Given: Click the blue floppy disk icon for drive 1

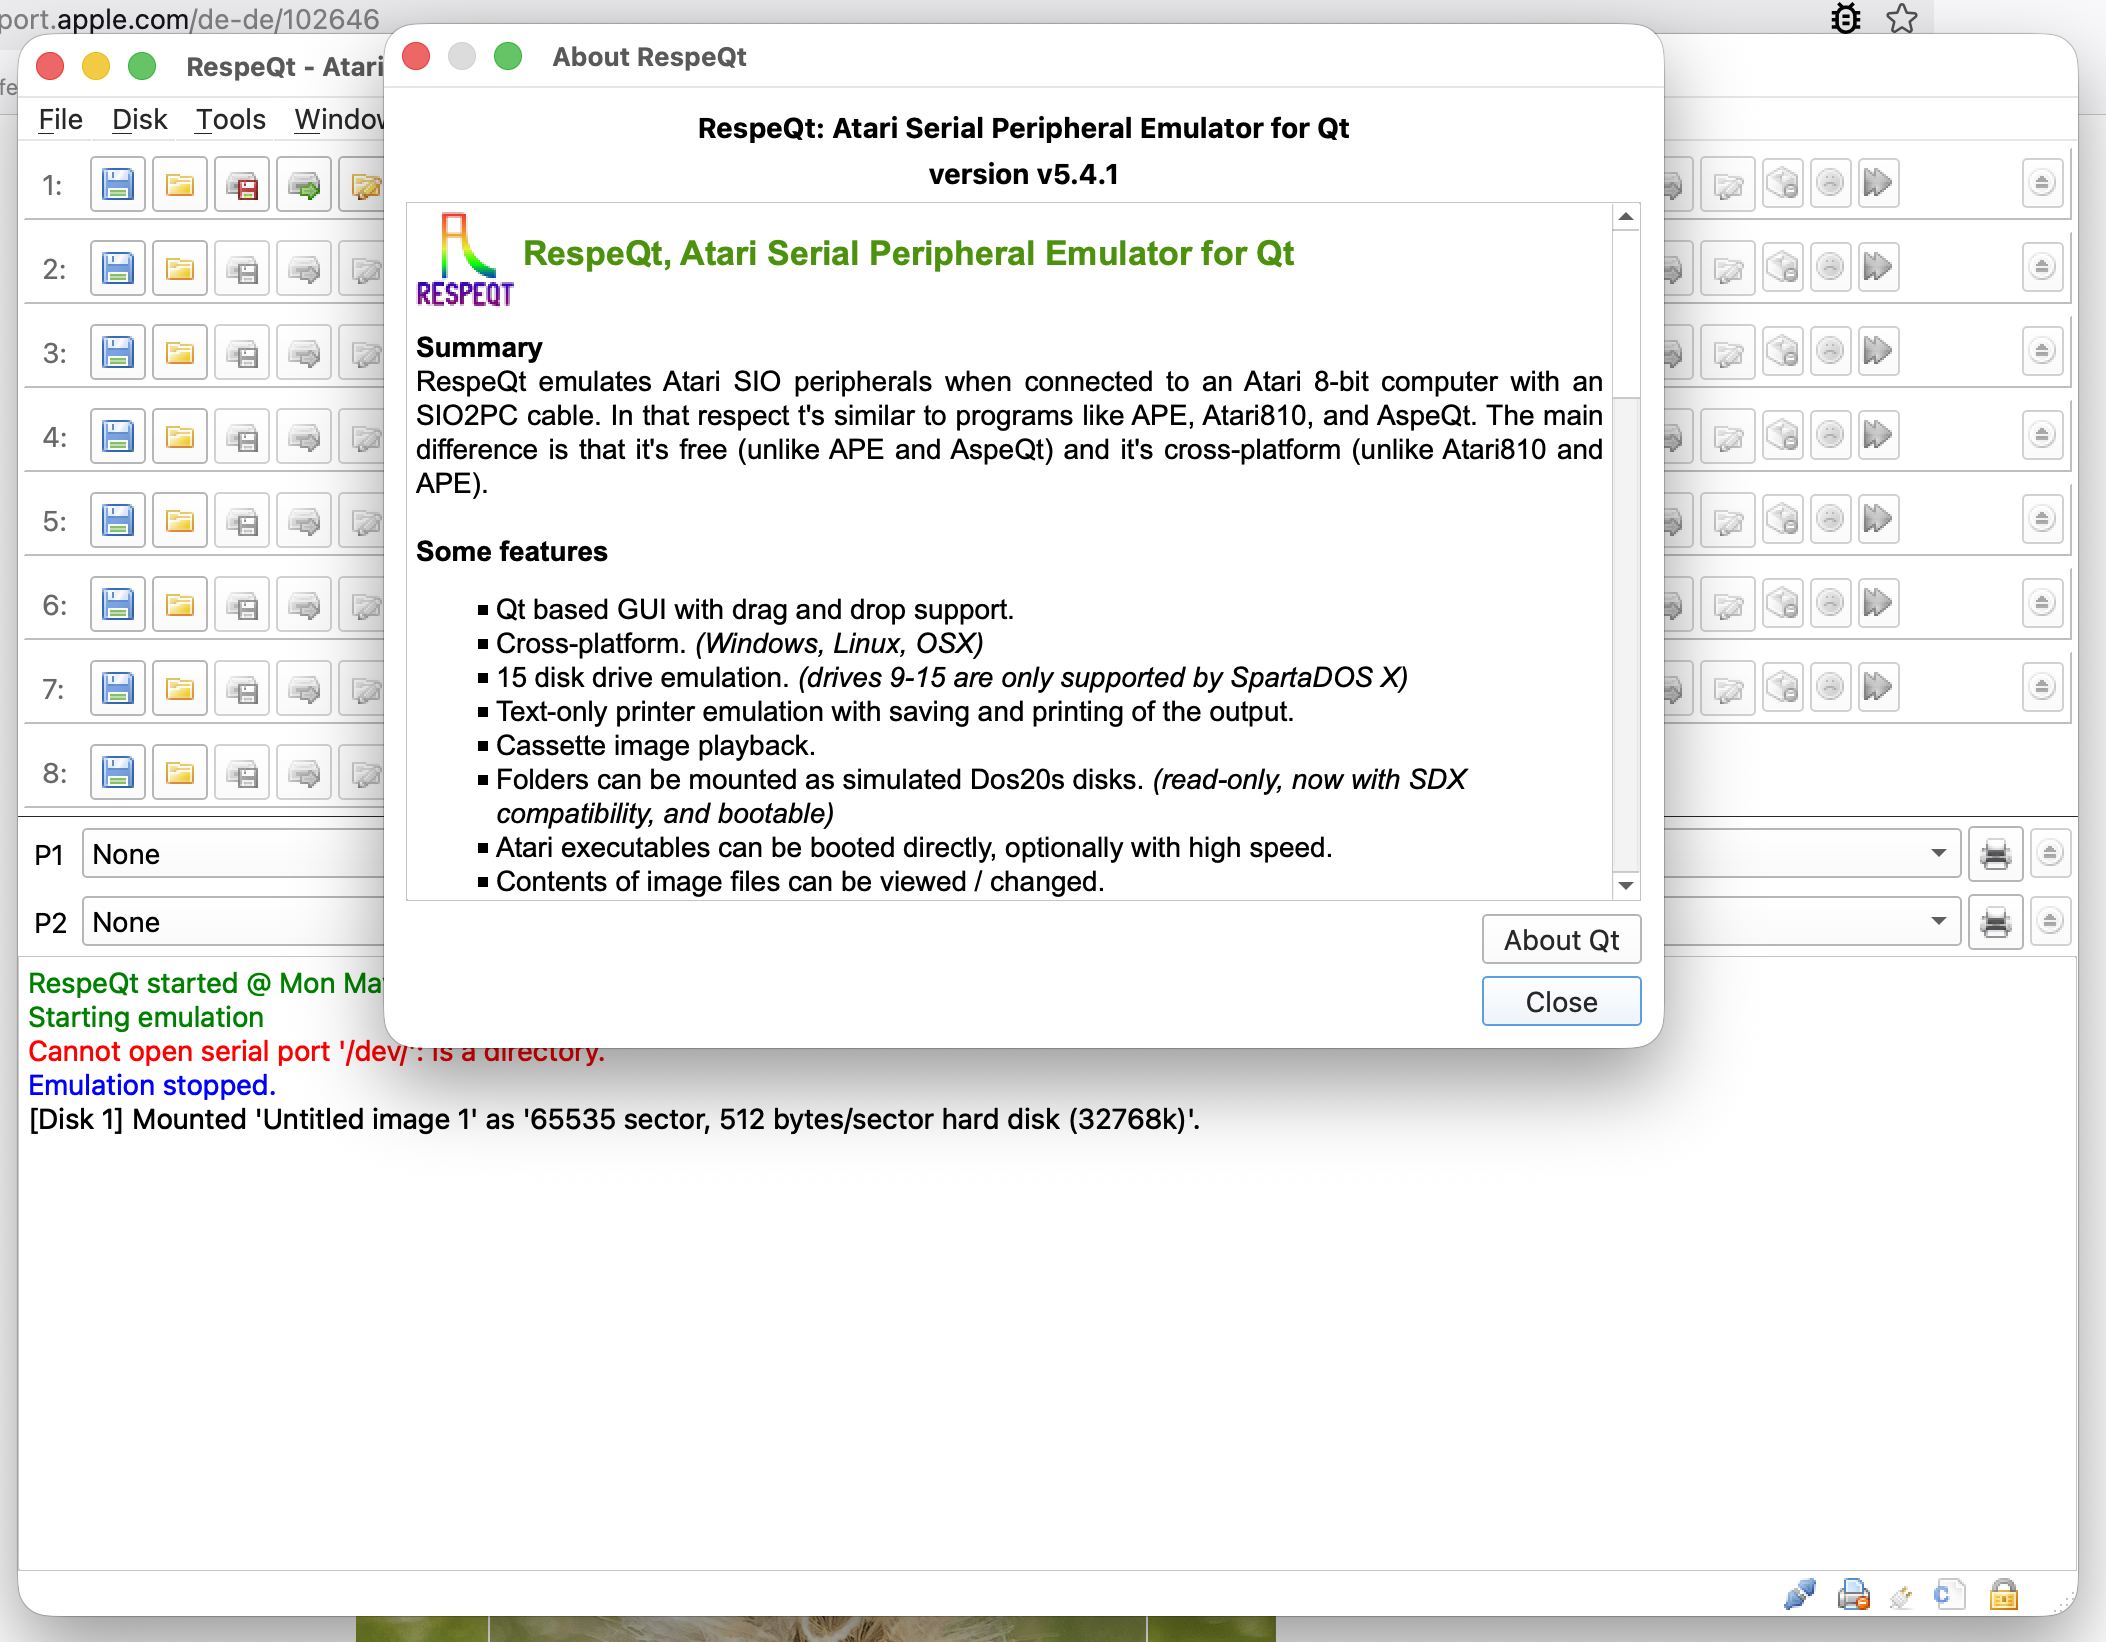Looking at the screenshot, I should (118, 185).
